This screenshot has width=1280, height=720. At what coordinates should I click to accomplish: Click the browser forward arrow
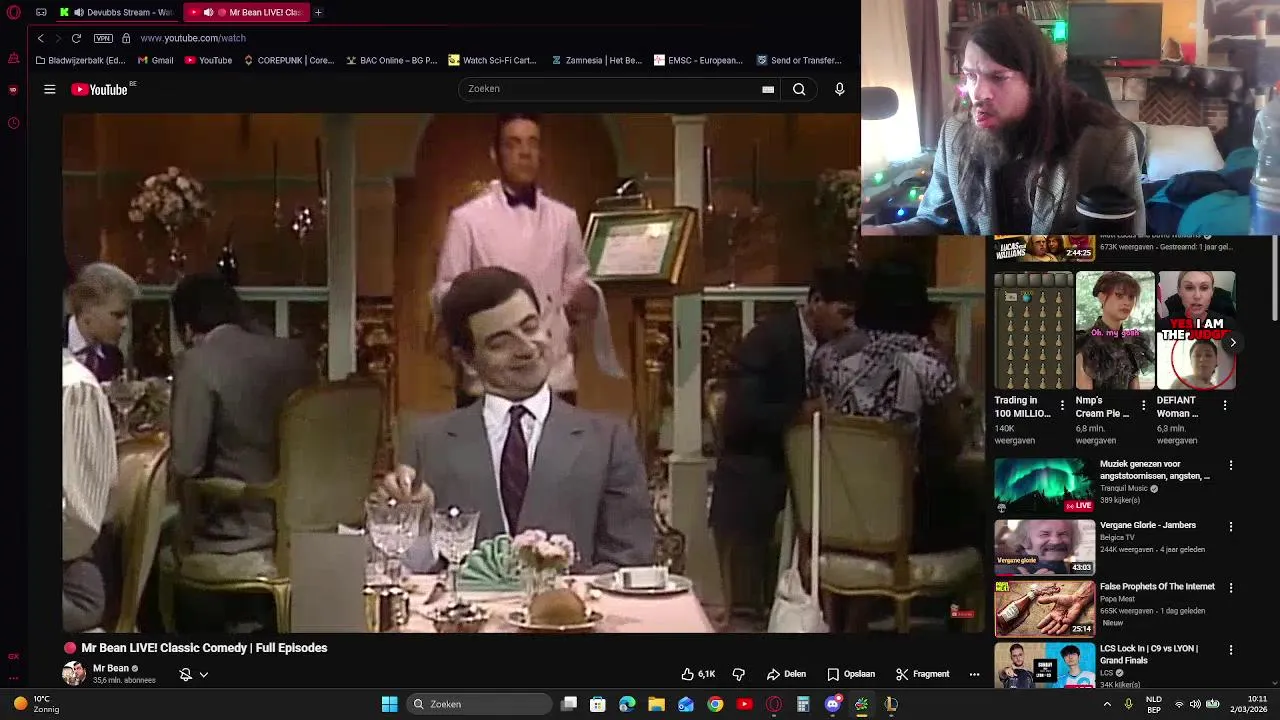pyautogui.click(x=58, y=38)
